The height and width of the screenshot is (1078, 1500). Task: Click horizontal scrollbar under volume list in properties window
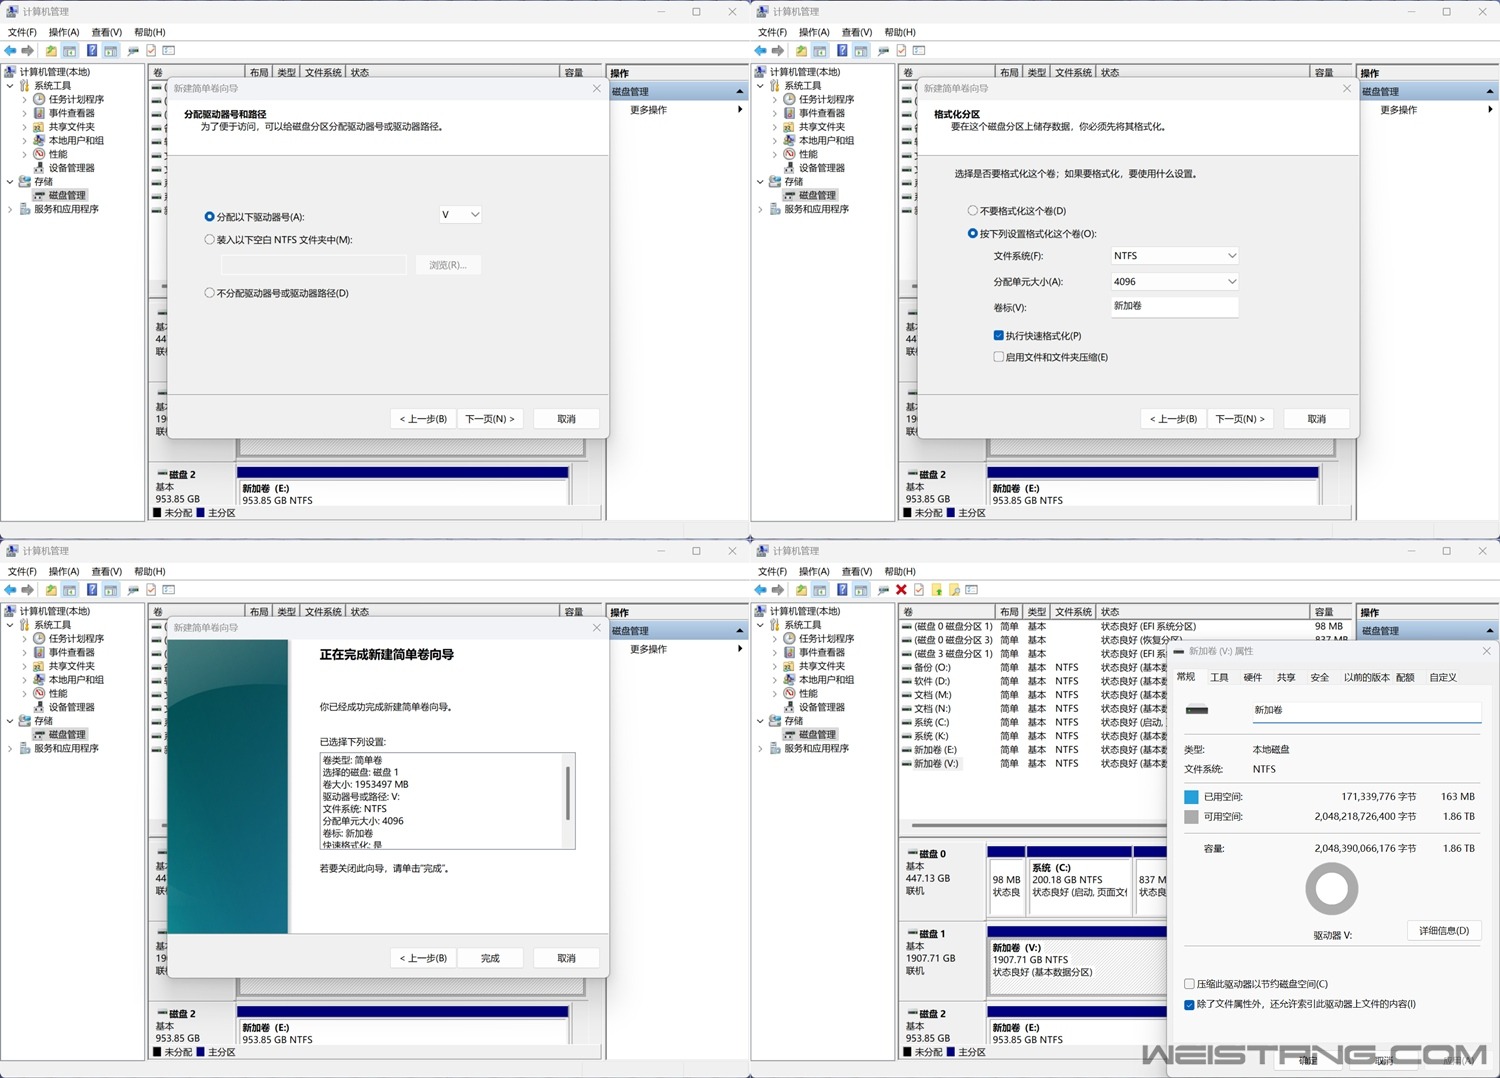[1038, 825]
